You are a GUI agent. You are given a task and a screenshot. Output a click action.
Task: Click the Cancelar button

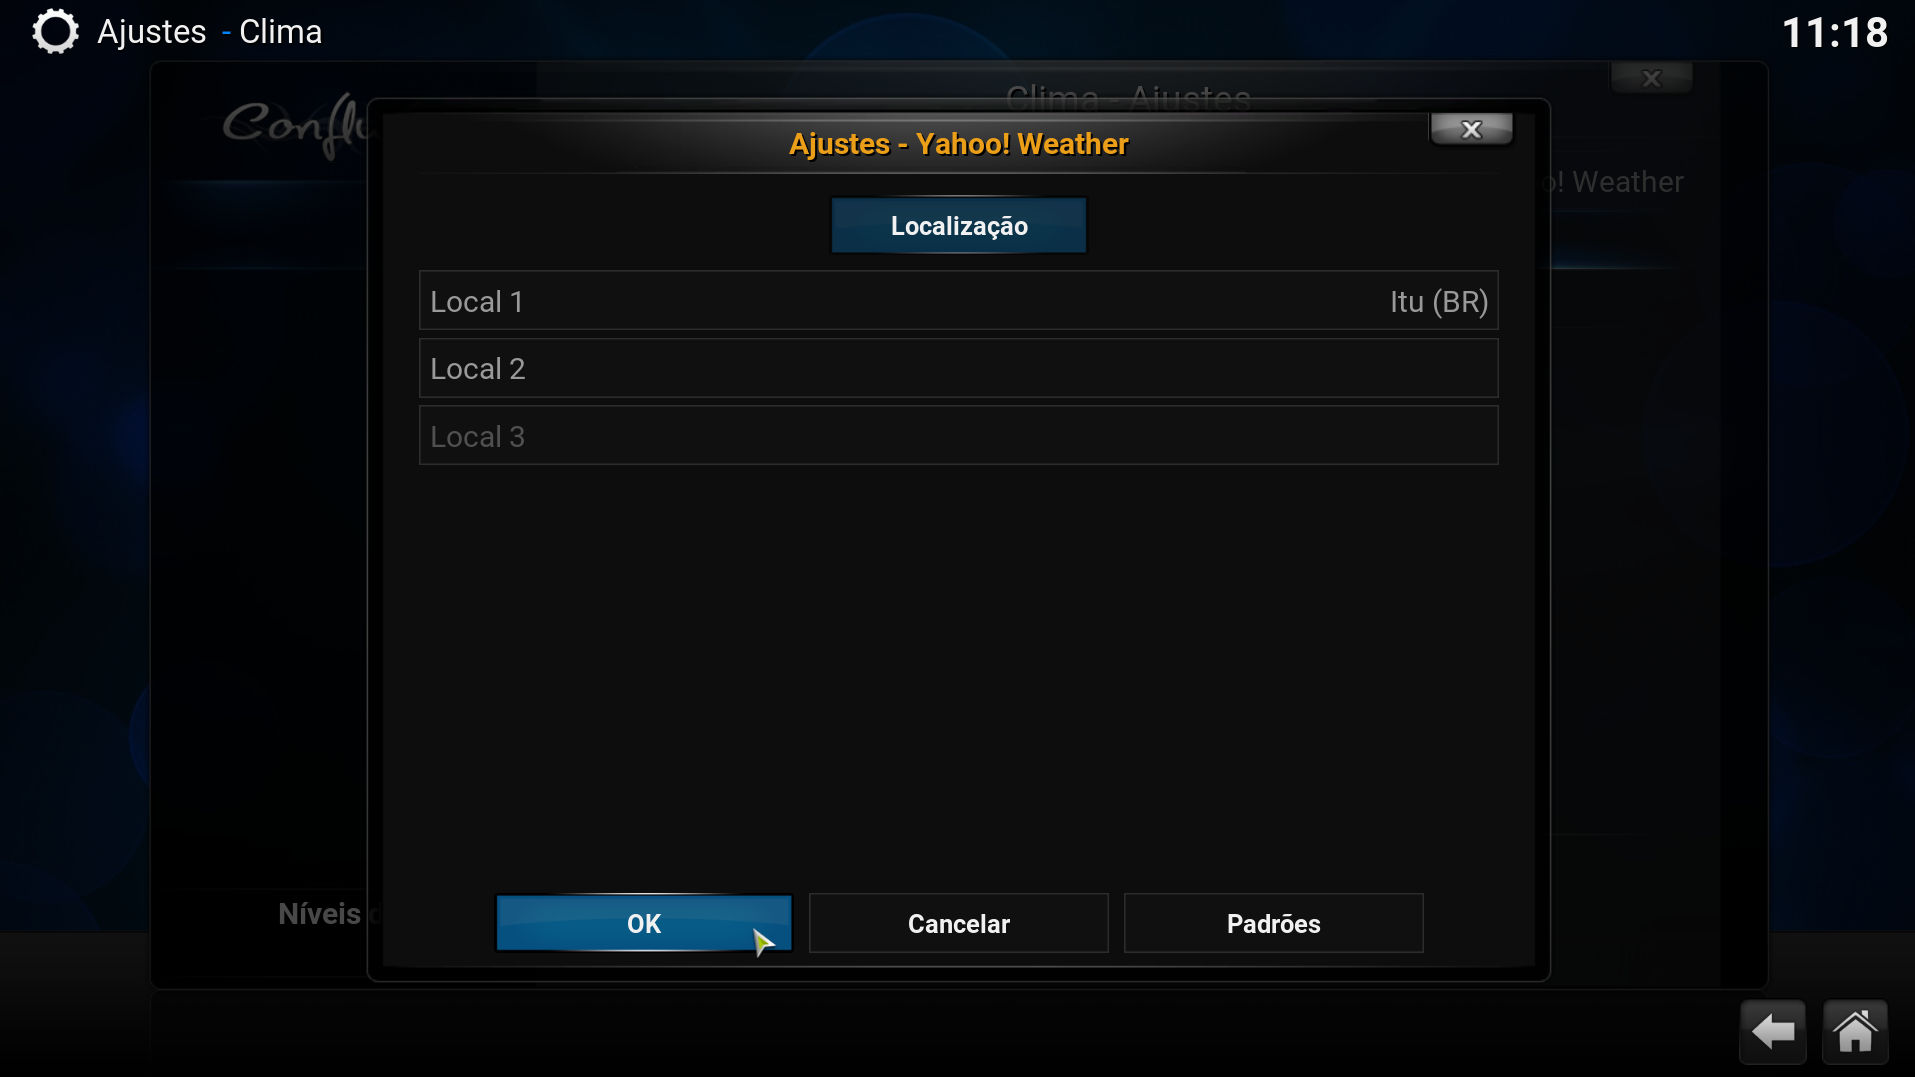958,923
